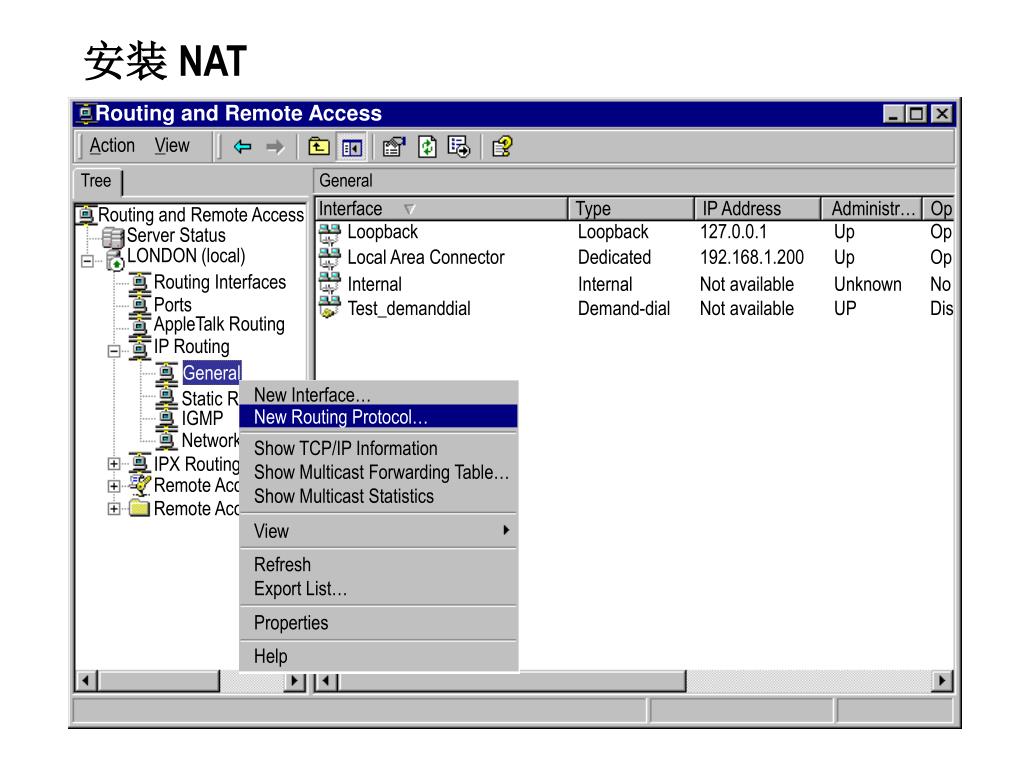This screenshot has height=768, width=1024.
Task: Select the General node in tree
Action: point(212,373)
